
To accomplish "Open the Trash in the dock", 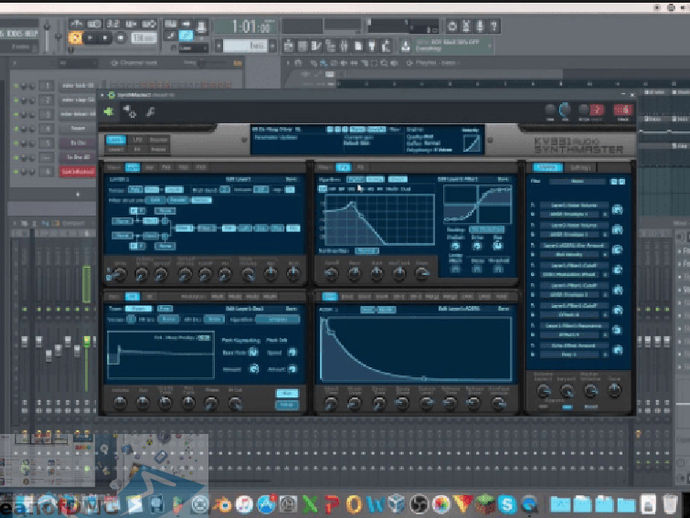I will [x=670, y=504].
